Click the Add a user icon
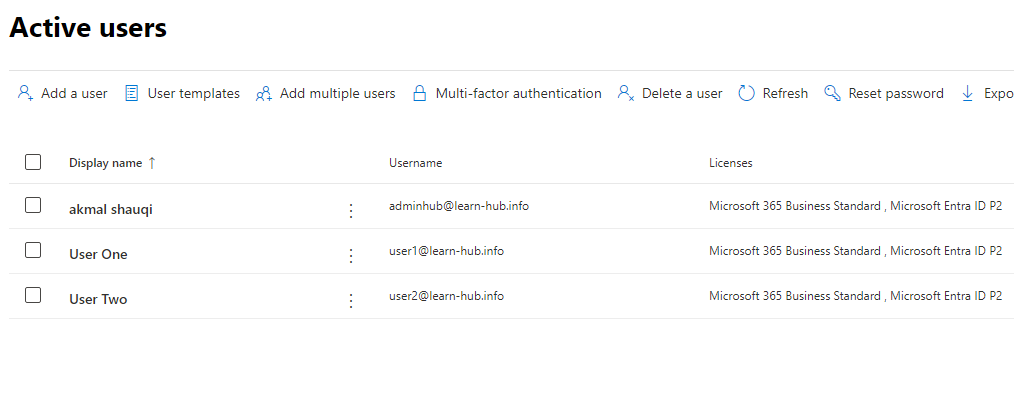The height and width of the screenshot is (414, 1014). [26, 93]
